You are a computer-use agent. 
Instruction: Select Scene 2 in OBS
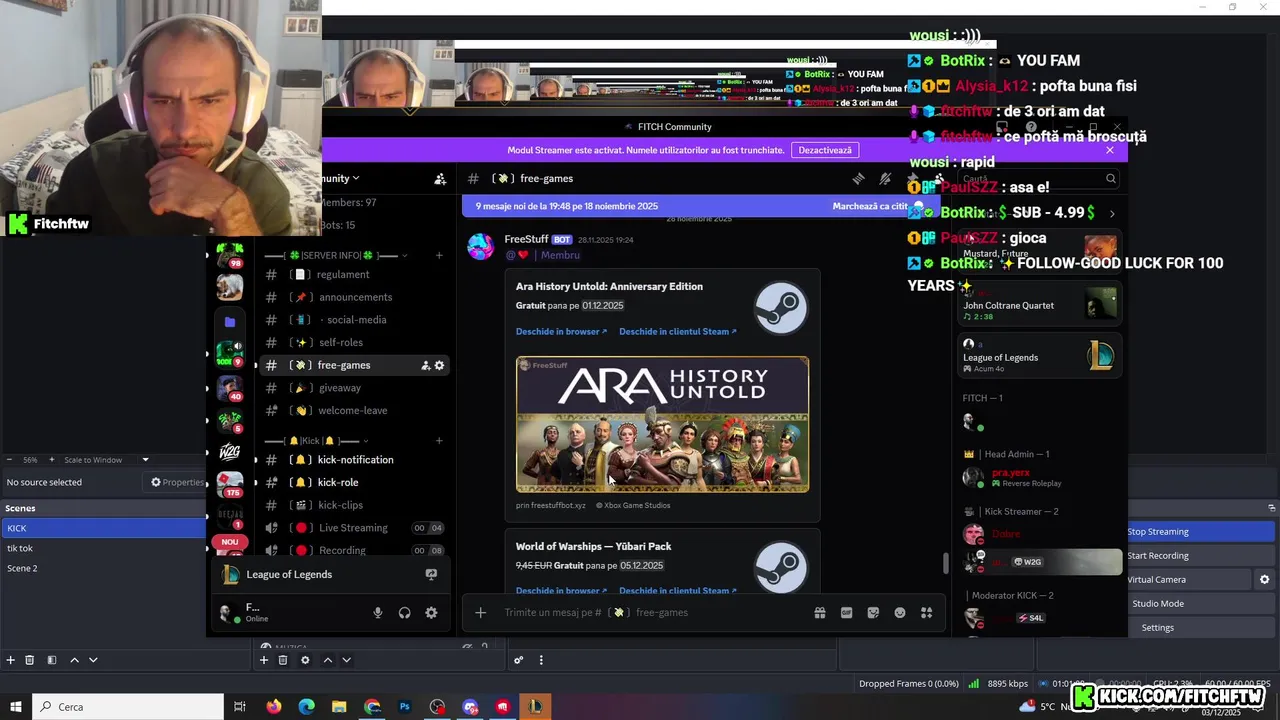[x=103, y=568]
